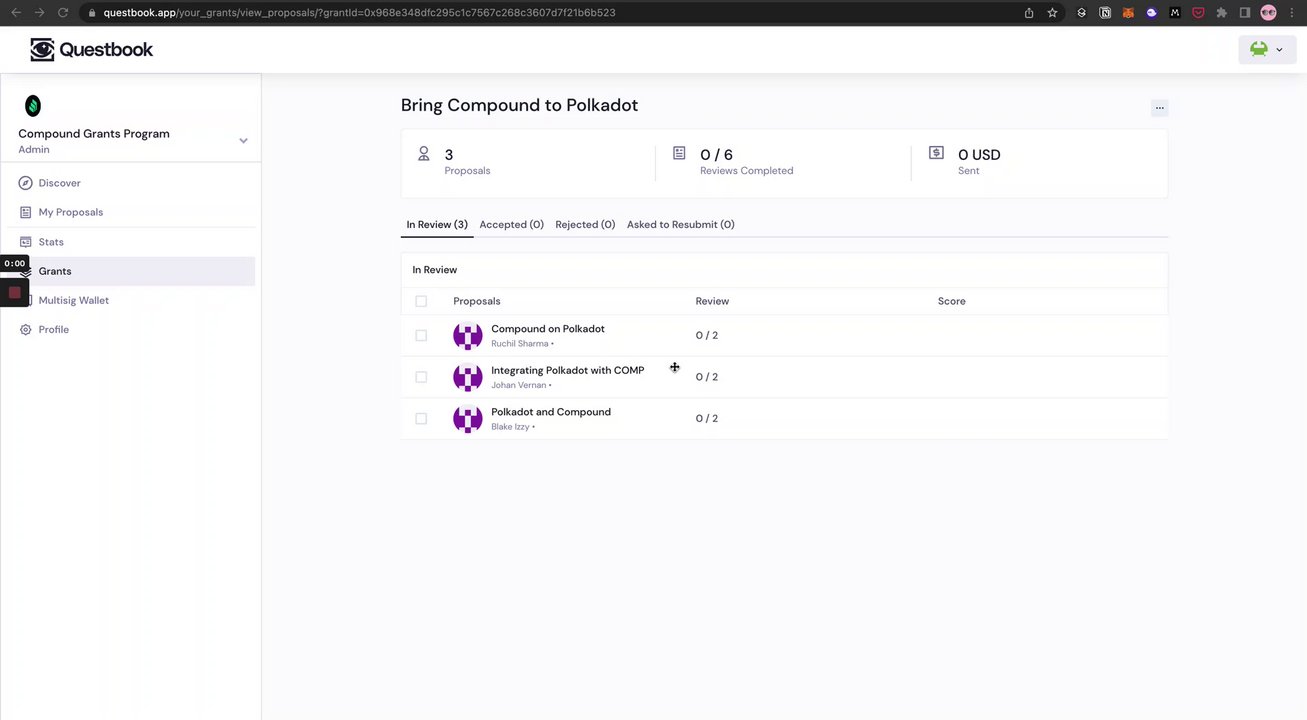Check the Compound on Polkadot proposal checkbox
Image resolution: width=1307 pixels, height=720 pixels.
pos(421,336)
